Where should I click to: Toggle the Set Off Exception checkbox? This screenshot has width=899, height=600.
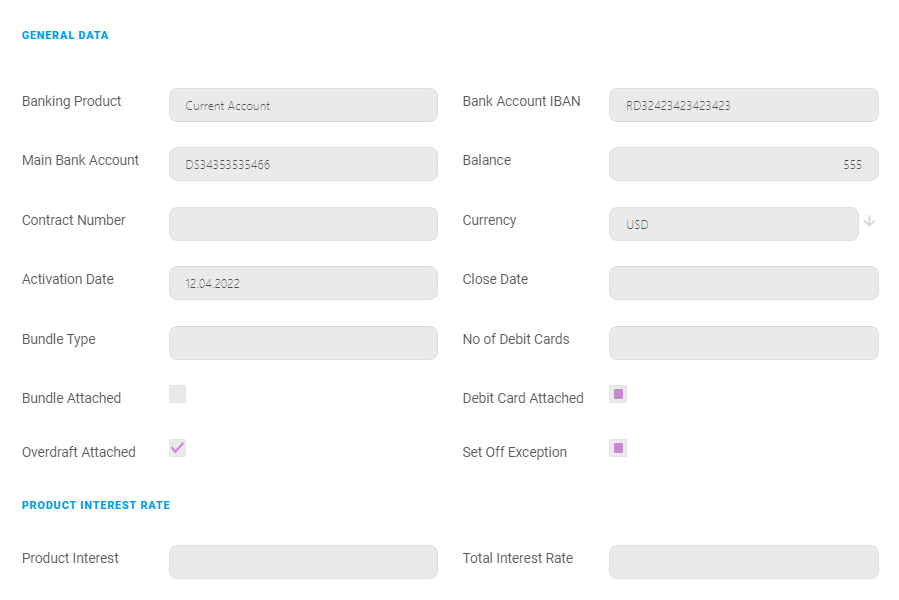coord(618,448)
